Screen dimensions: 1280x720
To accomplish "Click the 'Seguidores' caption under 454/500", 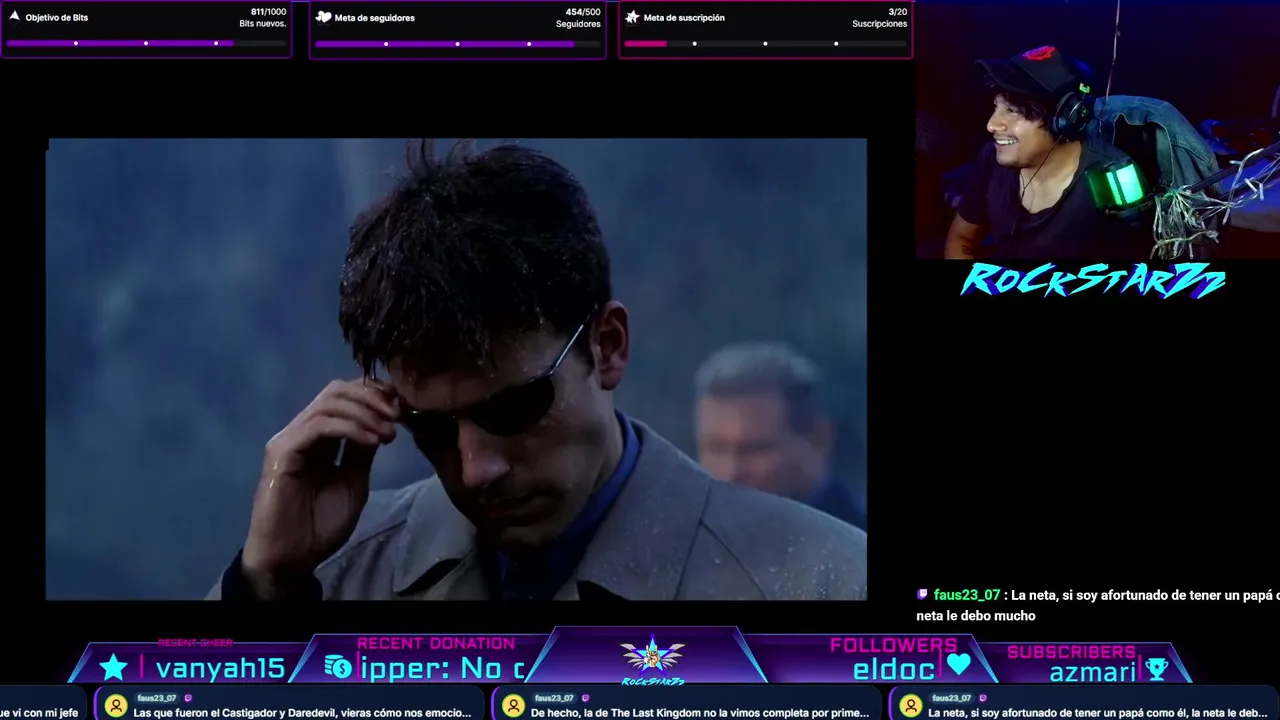I will point(578,24).
